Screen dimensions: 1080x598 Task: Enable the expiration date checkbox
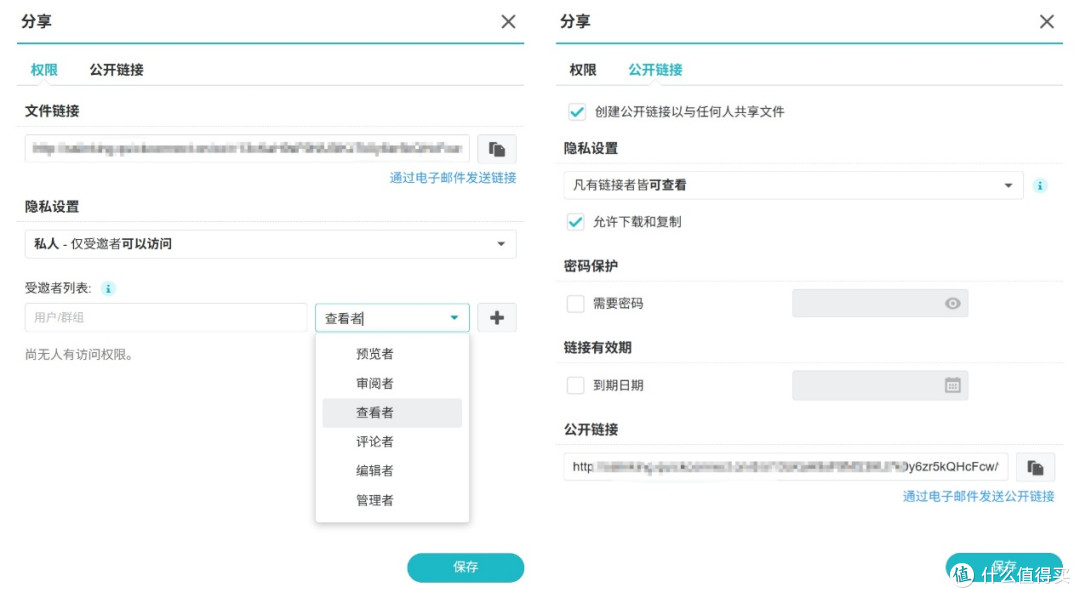point(575,385)
